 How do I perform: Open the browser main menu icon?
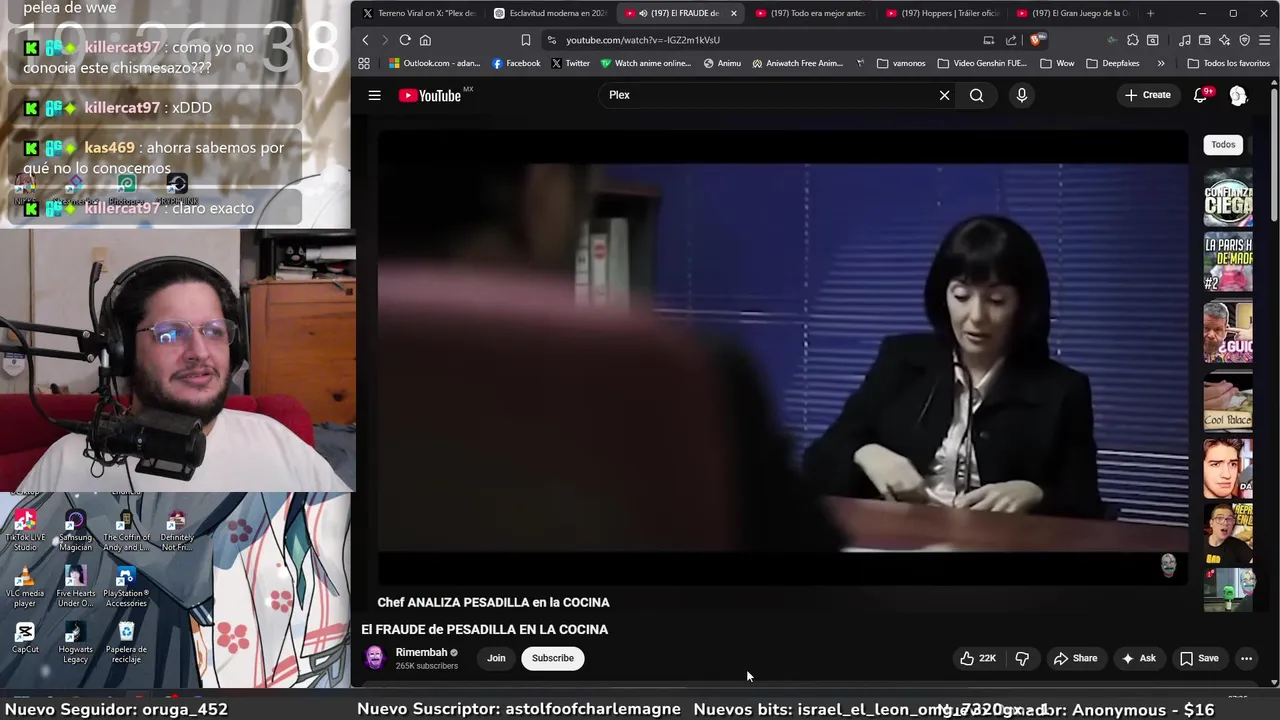click(x=1265, y=40)
